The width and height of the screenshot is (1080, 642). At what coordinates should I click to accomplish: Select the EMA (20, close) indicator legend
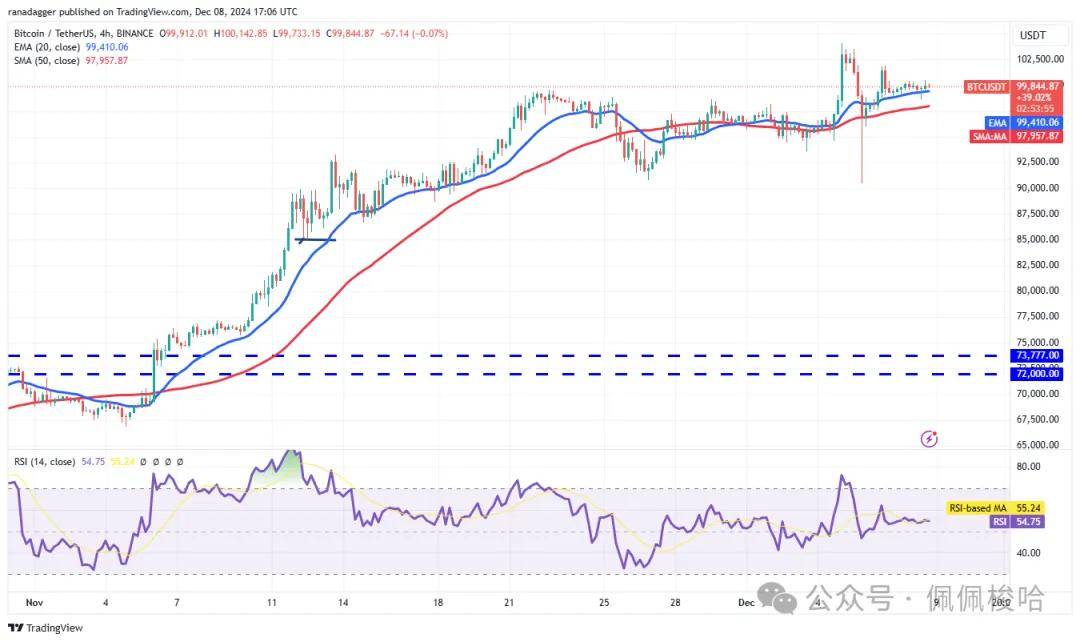point(71,47)
